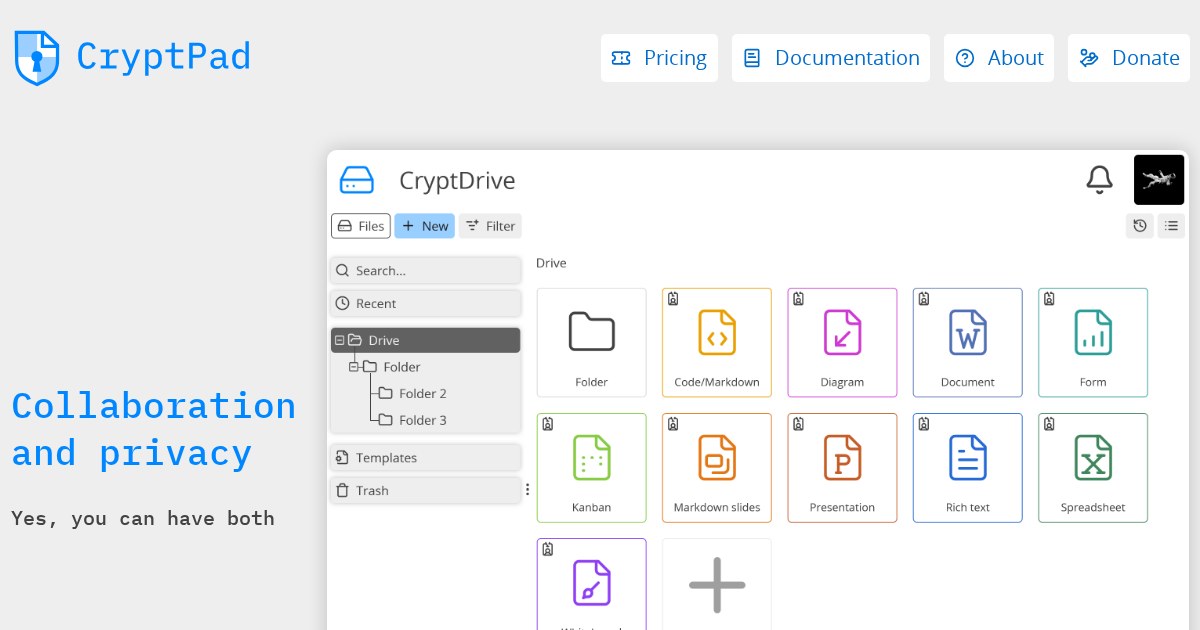Create Markdown slides
This screenshot has height=630, width=1200.
pyautogui.click(x=717, y=468)
